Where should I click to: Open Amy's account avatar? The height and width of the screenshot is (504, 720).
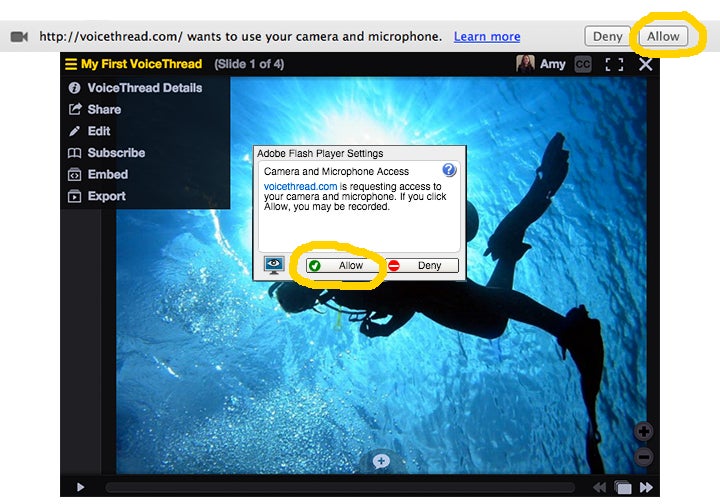tap(525, 64)
